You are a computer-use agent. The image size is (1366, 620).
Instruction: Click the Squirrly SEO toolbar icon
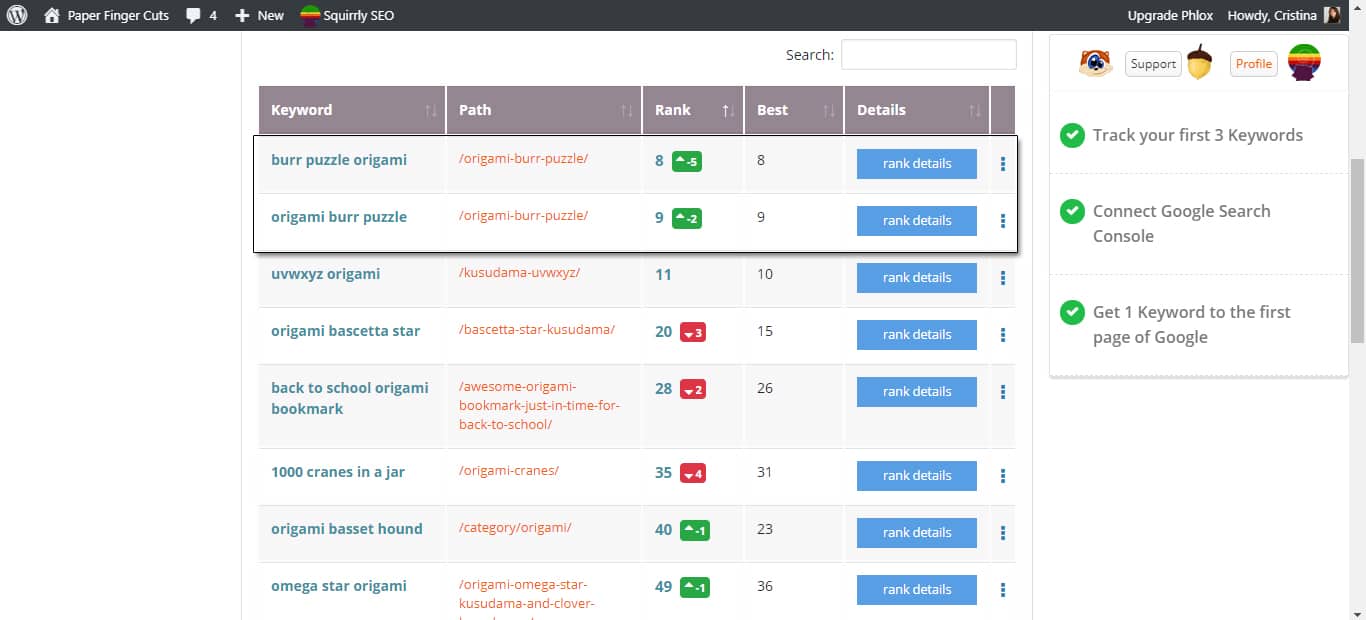311,15
